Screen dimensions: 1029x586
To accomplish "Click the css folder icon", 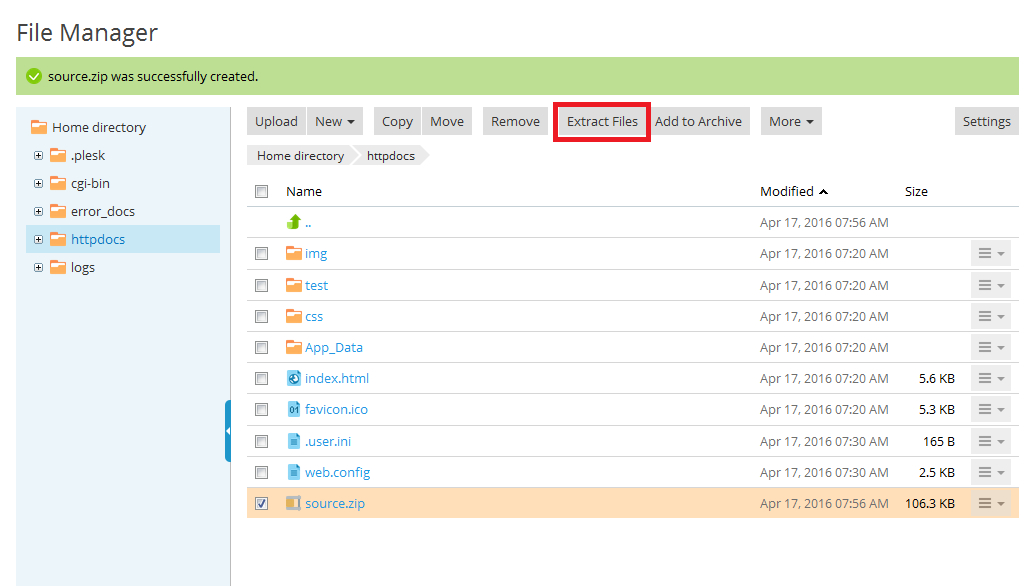I will point(293,316).
